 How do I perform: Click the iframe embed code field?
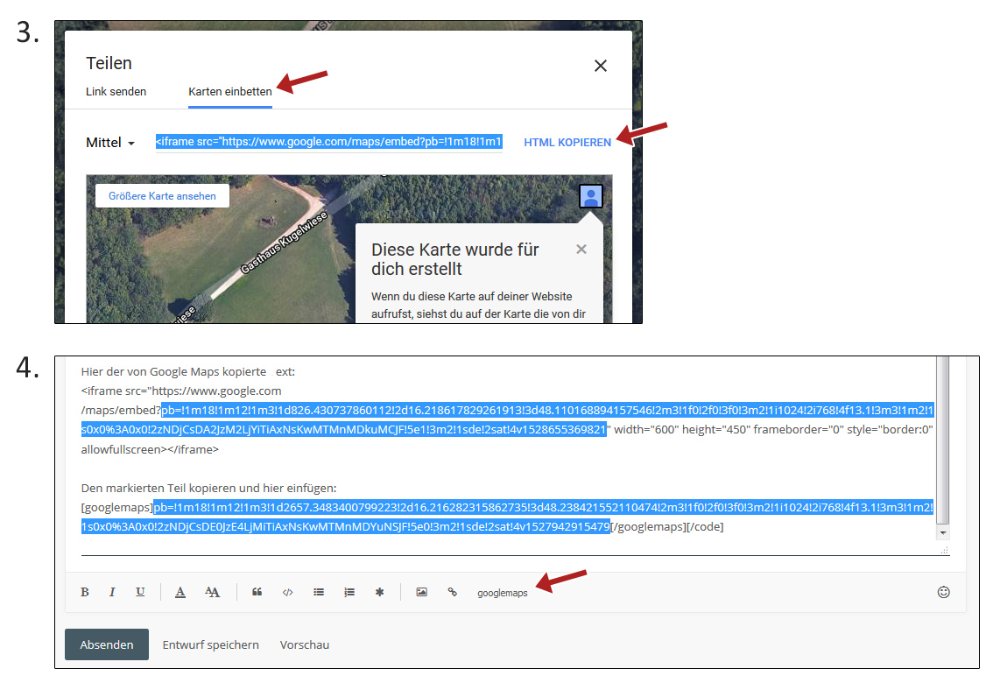coord(328,142)
